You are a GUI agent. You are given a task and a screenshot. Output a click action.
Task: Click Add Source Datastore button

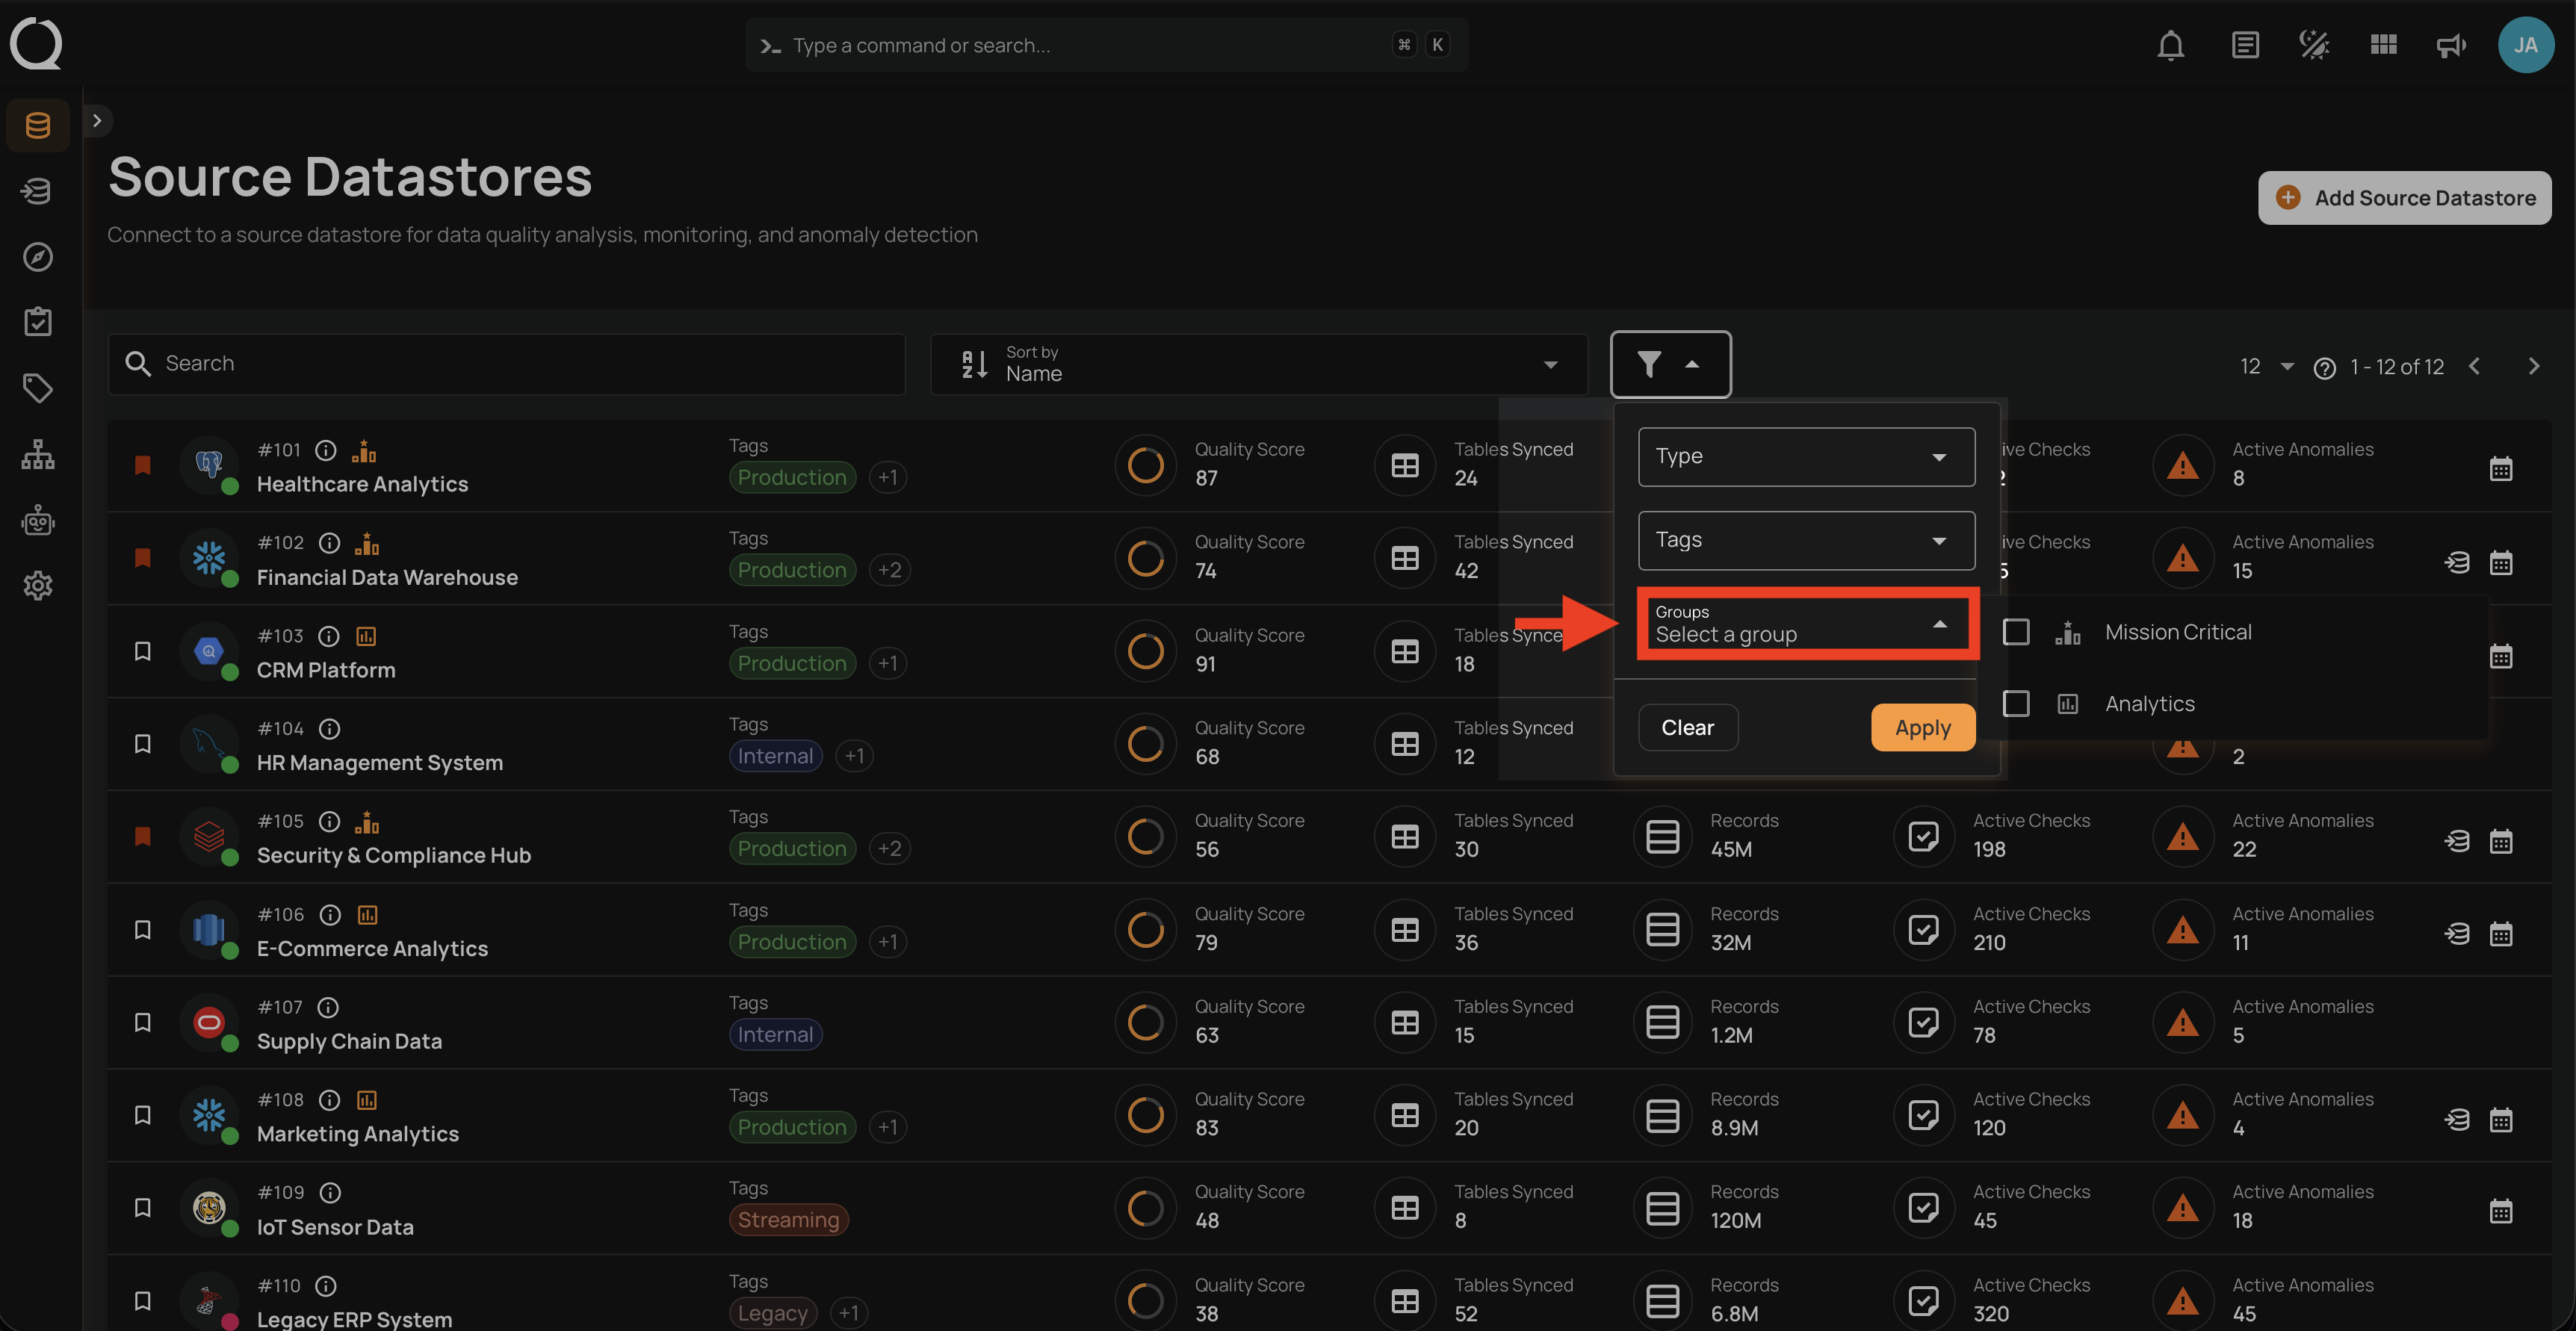pos(2404,198)
